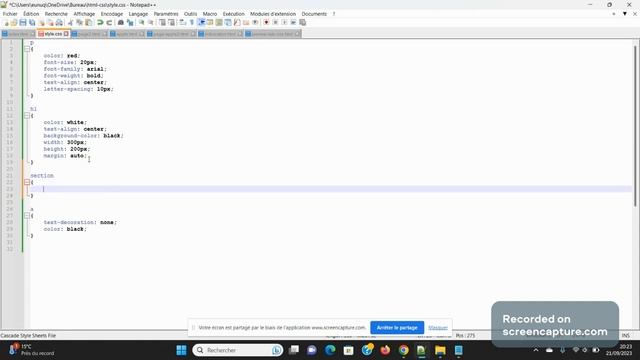The width and height of the screenshot is (640, 360).
Task: Click the 'margin: auto;' code line
Action: click(x=65, y=156)
